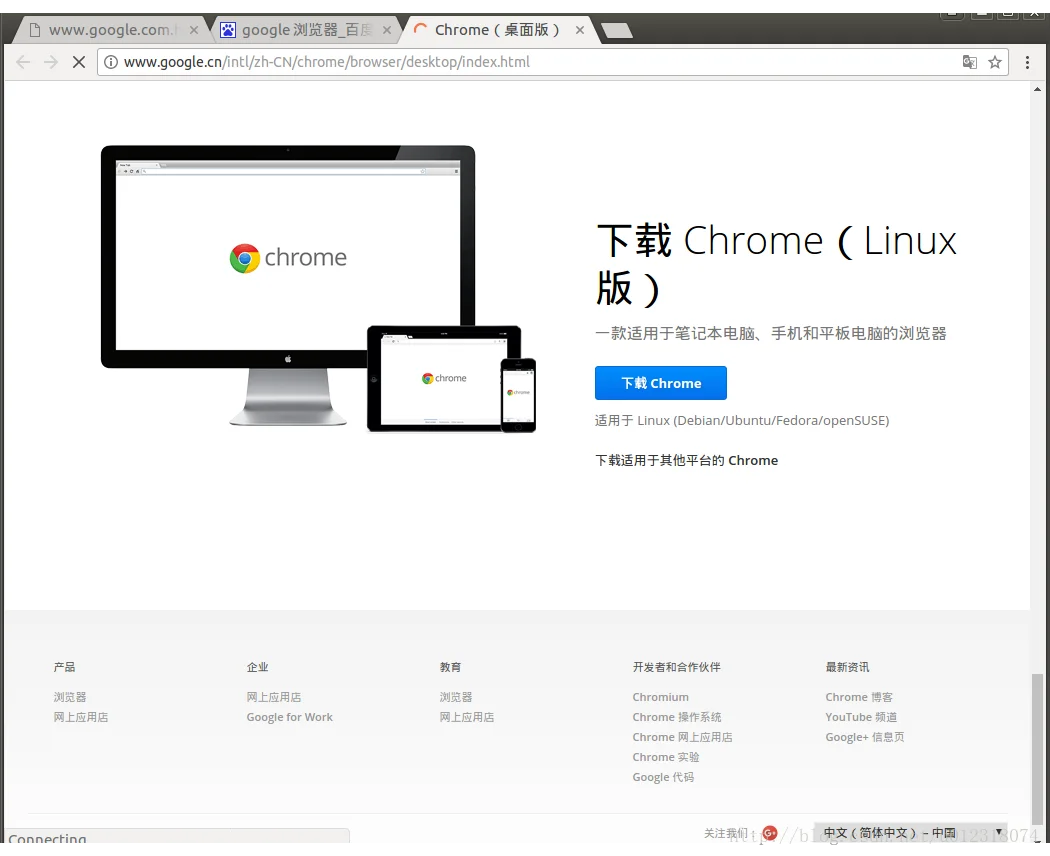The width and height of the screenshot is (1050, 856).
Task: Go back to previous page
Action: pos(23,62)
